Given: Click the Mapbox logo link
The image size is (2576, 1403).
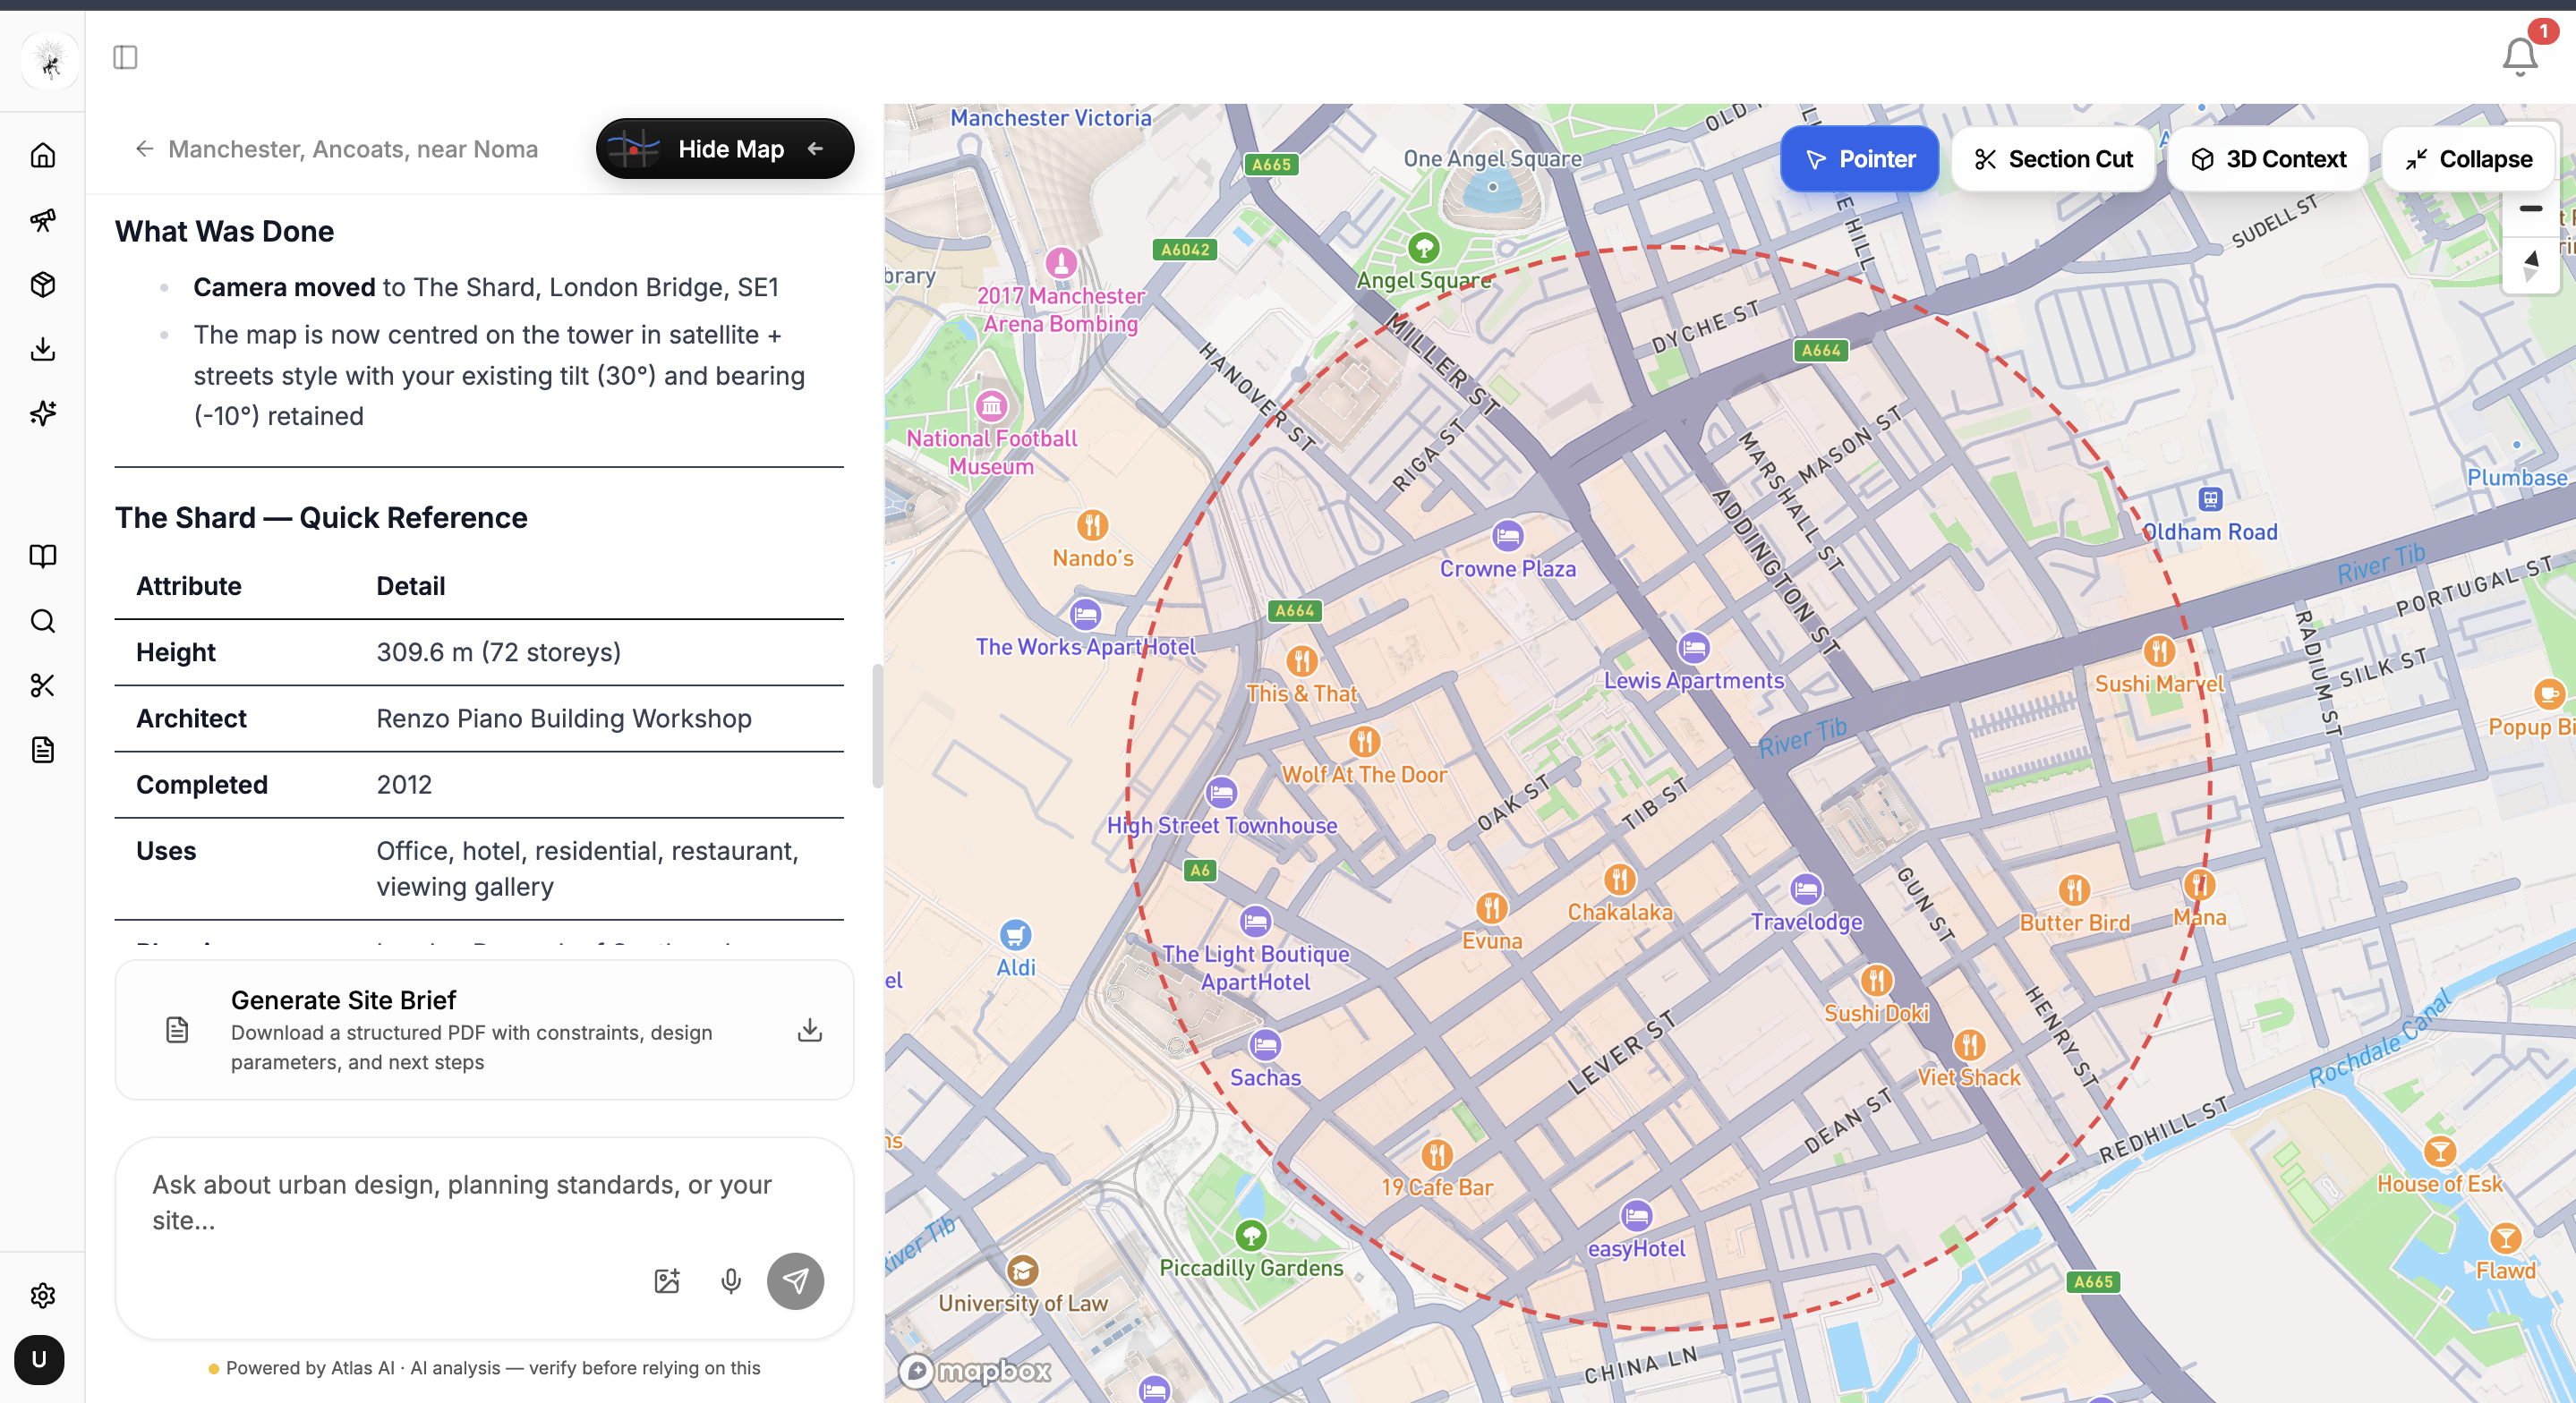Looking at the screenshot, I should pyautogui.click(x=975, y=1371).
